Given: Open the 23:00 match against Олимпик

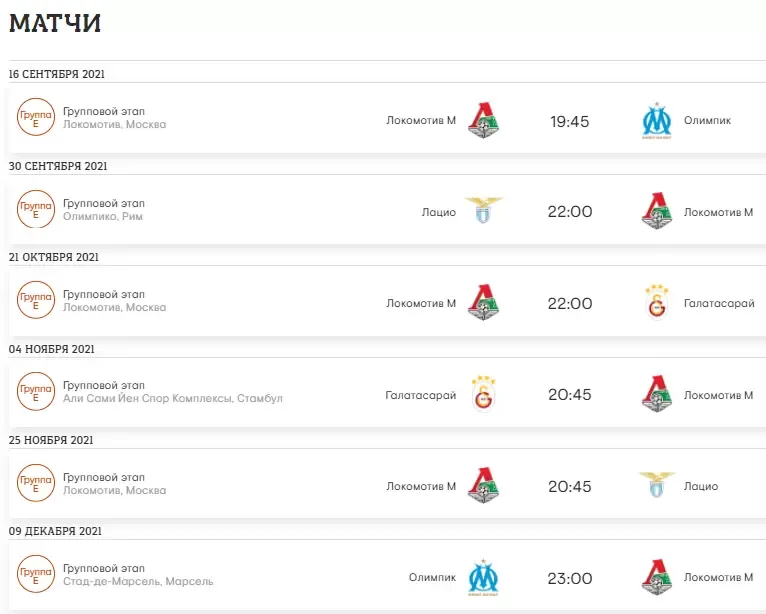Looking at the screenshot, I should pyautogui.click(x=570, y=578).
